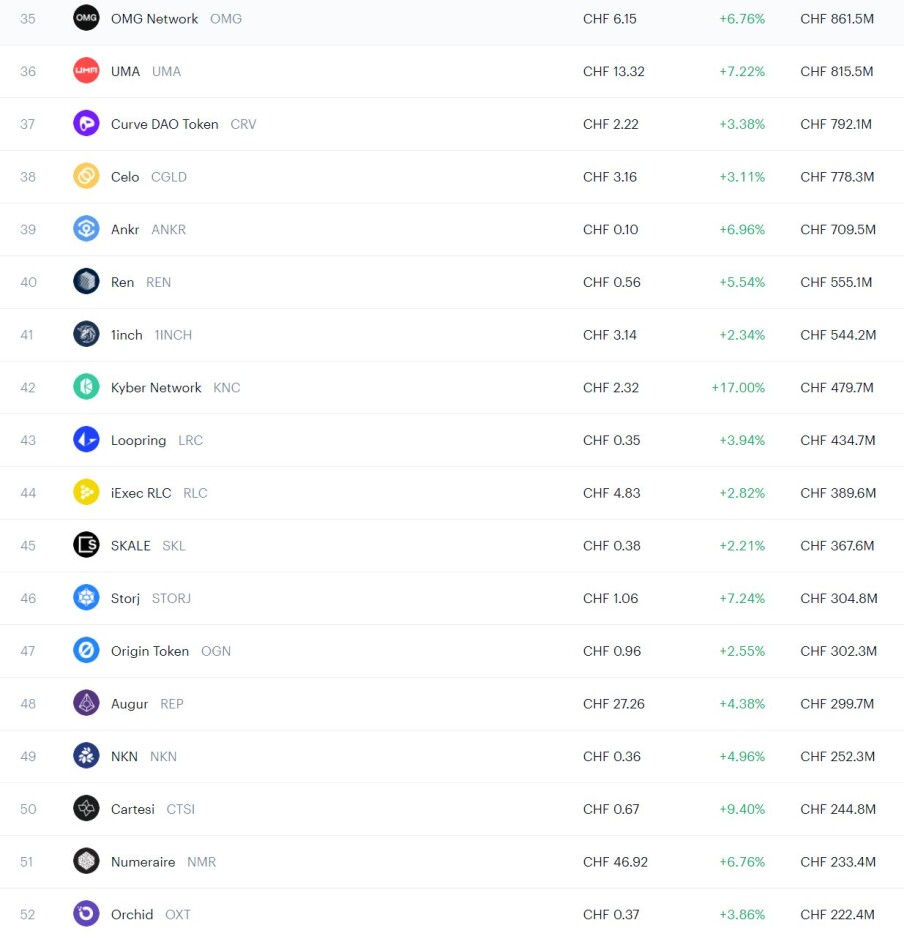904x939 pixels.
Task: Click the OMG Network coin icon
Action: point(86,18)
